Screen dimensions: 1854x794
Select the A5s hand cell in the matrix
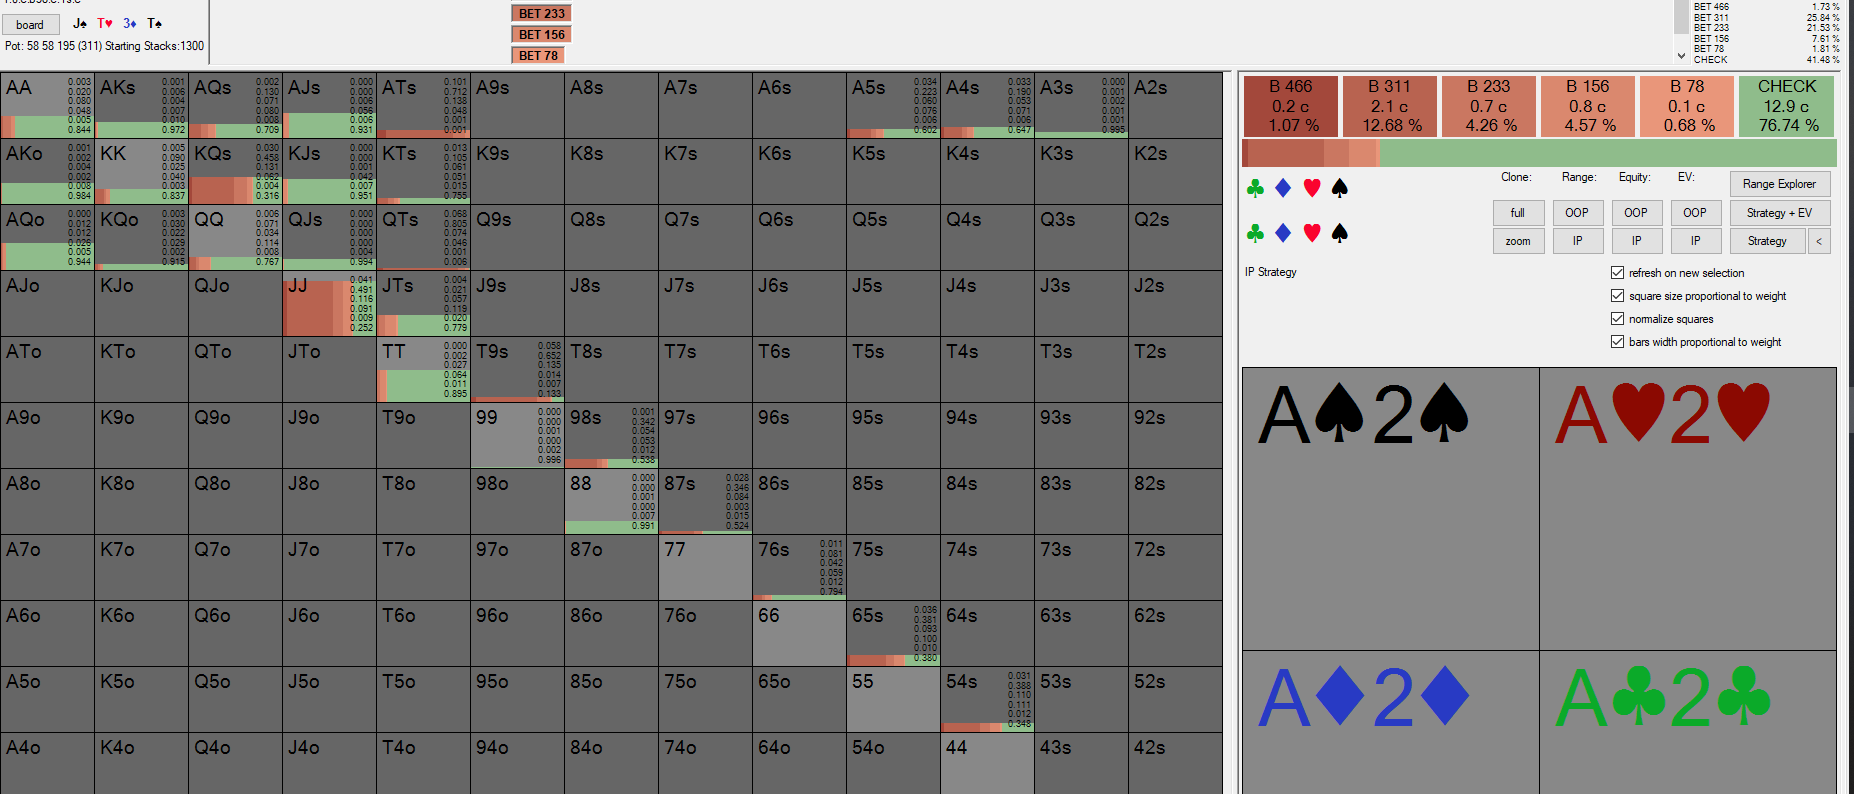pyautogui.click(x=893, y=105)
